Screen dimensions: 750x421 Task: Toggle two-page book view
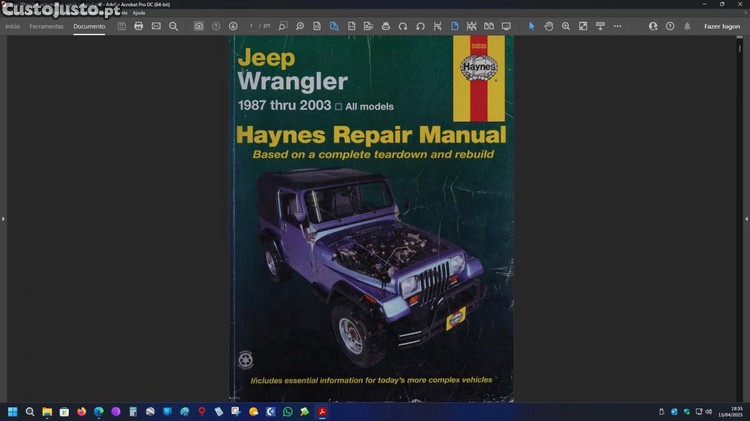[488, 26]
